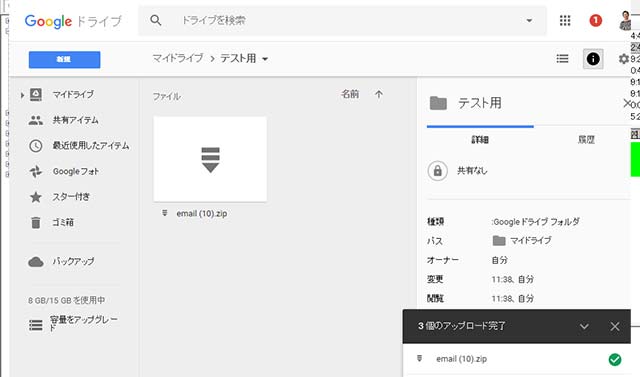Focus the Drive search field
The height and width of the screenshot is (377, 640).
click(x=342, y=20)
